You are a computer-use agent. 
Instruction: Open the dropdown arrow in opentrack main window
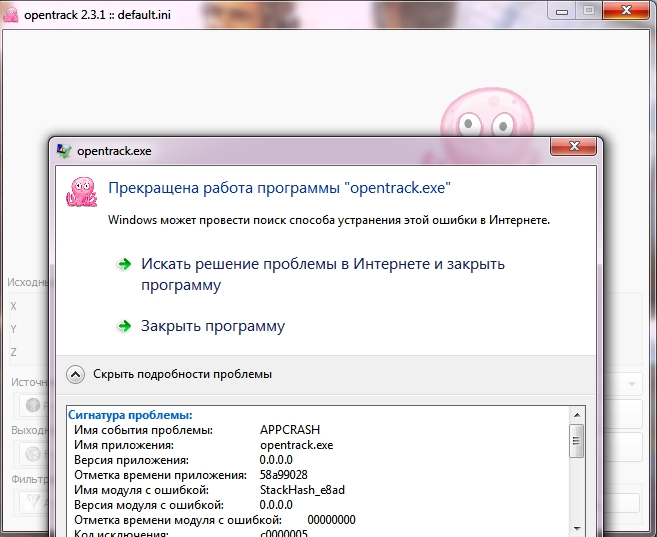(x=632, y=384)
